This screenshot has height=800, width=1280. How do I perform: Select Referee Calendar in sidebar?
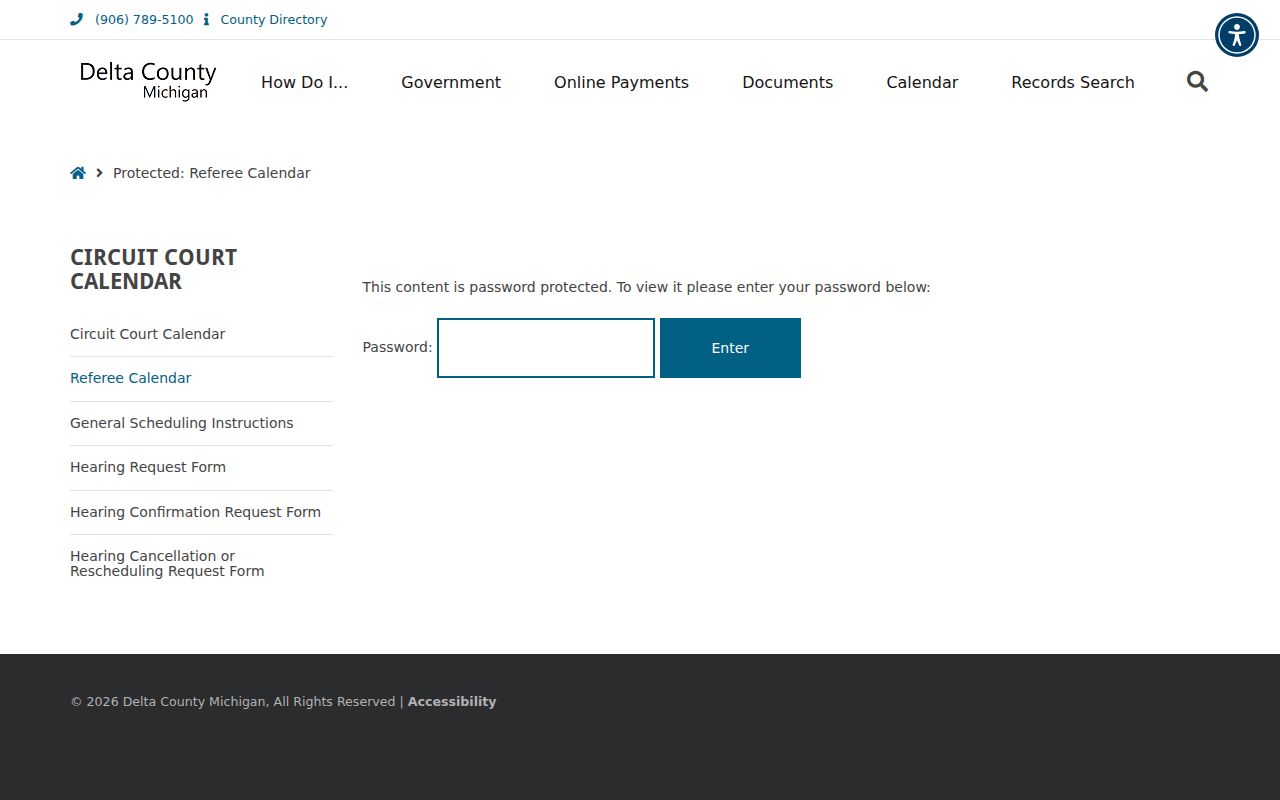pyautogui.click(x=131, y=378)
